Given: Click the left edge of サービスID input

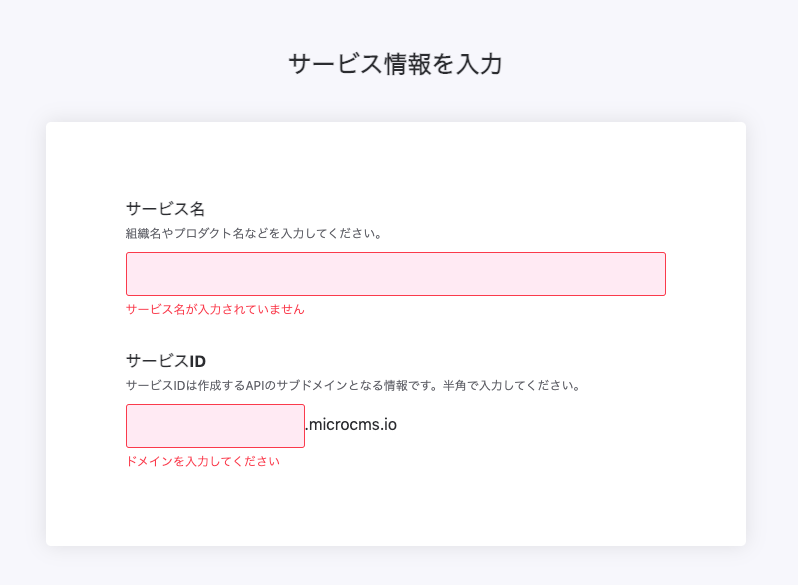Looking at the screenshot, I should (x=133, y=426).
